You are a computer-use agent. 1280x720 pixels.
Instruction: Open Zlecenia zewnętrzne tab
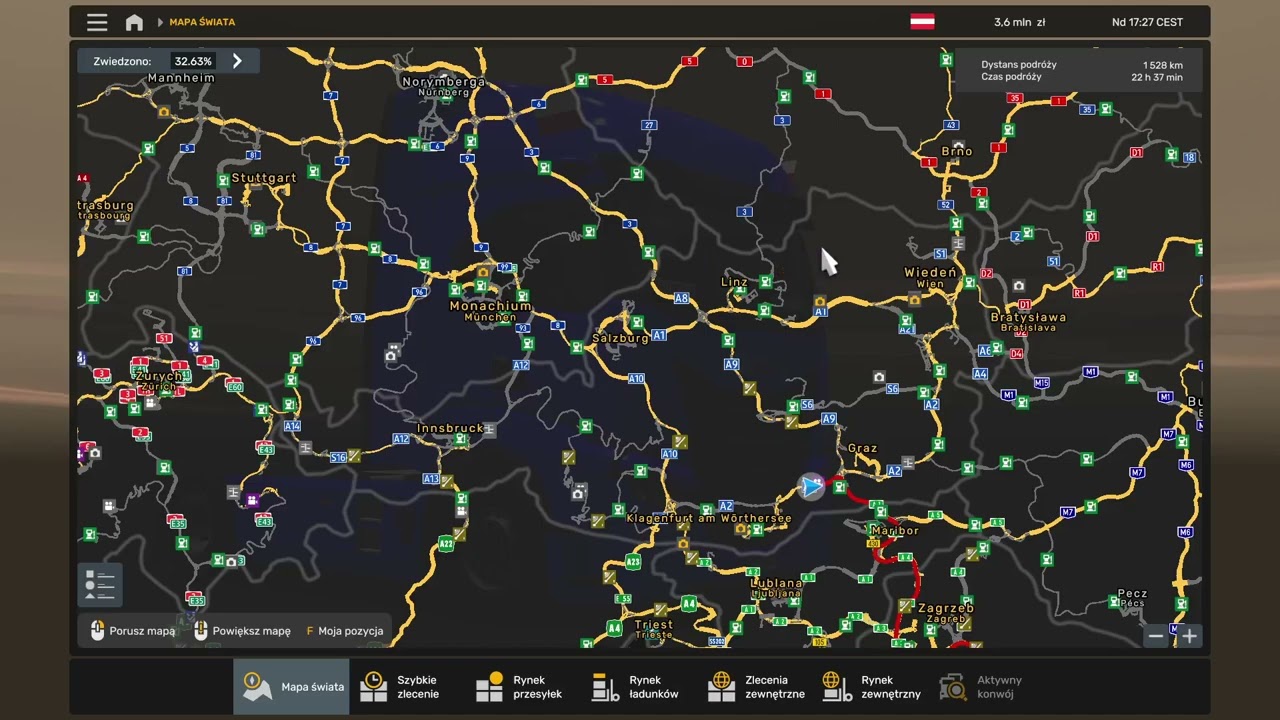pyautogui.click(x=757, y=687)
